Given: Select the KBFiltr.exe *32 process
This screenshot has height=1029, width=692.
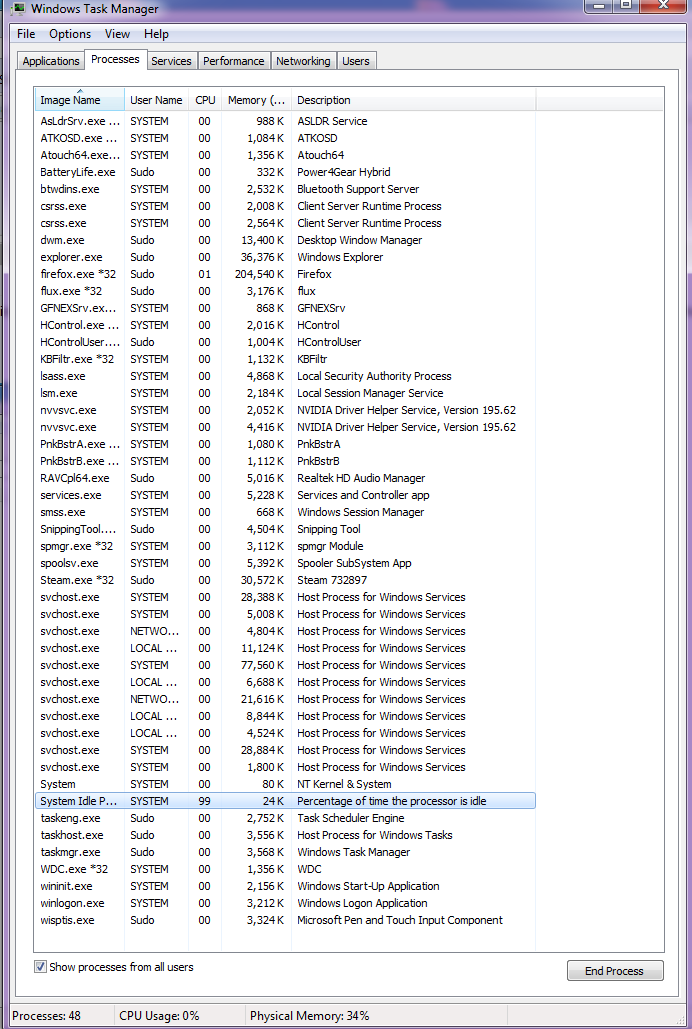Looking at the screenshot, I should [x=285, y=359].
